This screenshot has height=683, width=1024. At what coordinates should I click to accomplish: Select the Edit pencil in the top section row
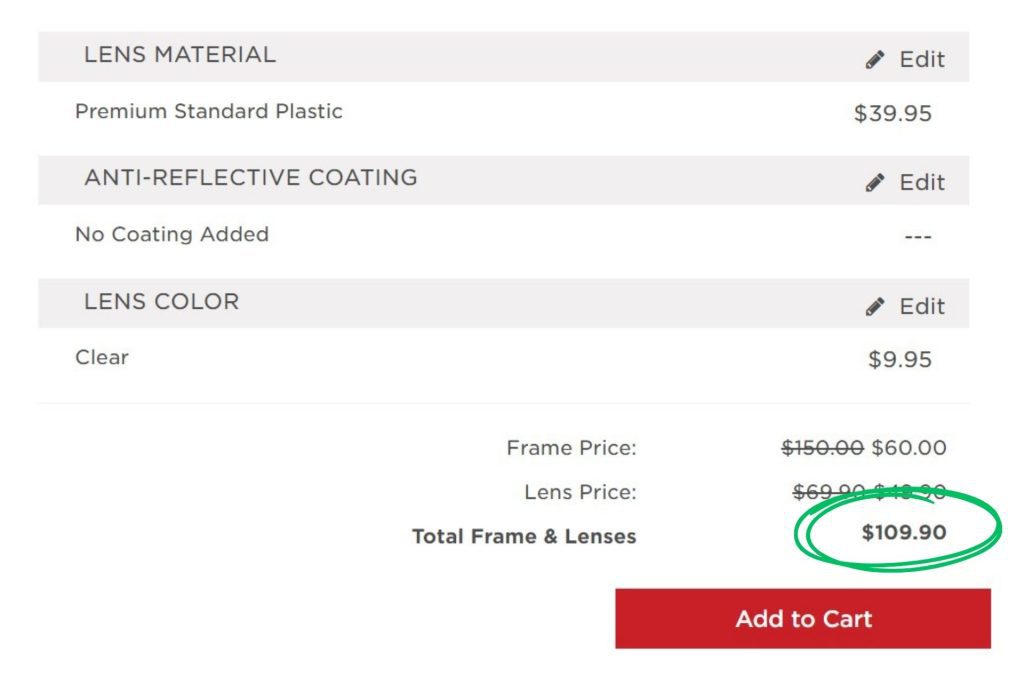click(877, 58)
